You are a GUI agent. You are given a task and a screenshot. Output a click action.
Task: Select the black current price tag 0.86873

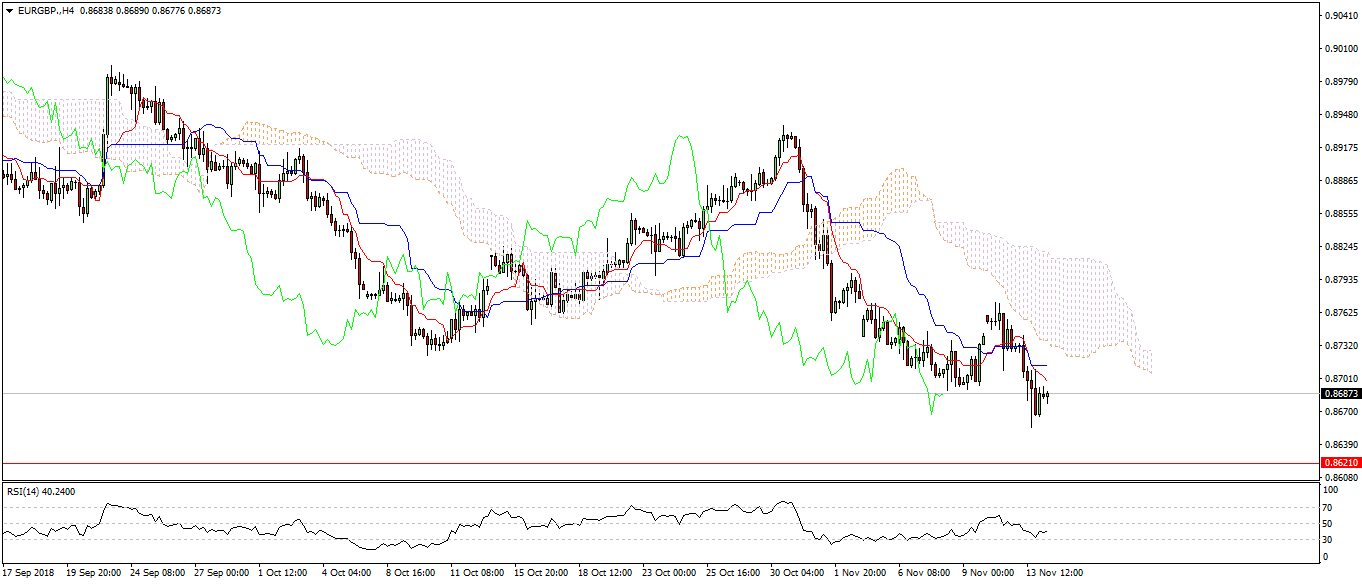1339,394
